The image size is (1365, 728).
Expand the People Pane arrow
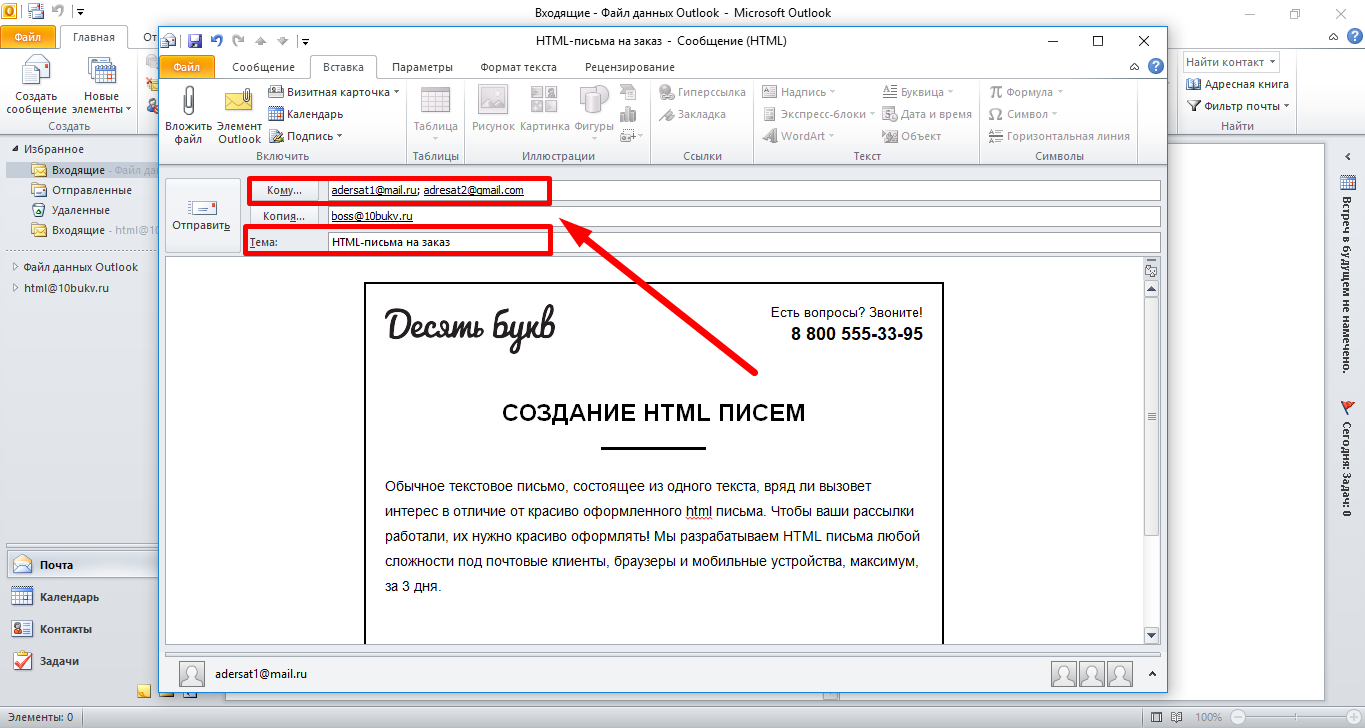point(1150,674)
